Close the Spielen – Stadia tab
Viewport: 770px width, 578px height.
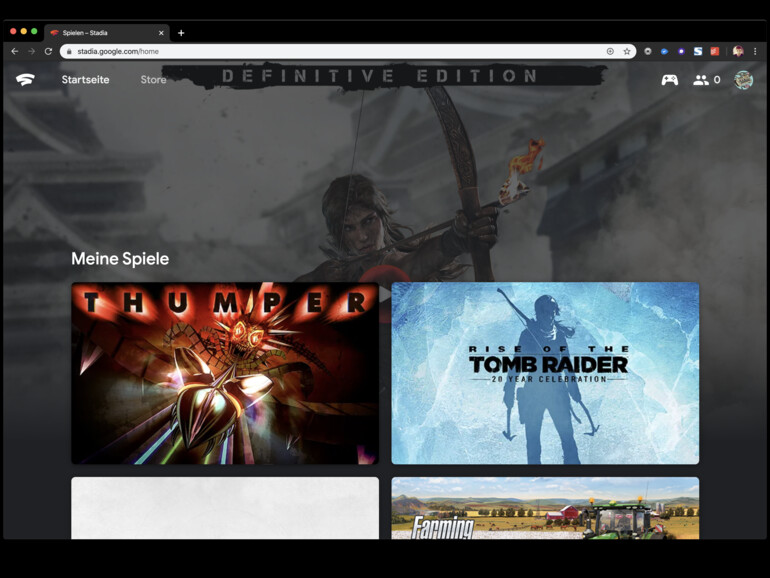(x=161, y=33)
